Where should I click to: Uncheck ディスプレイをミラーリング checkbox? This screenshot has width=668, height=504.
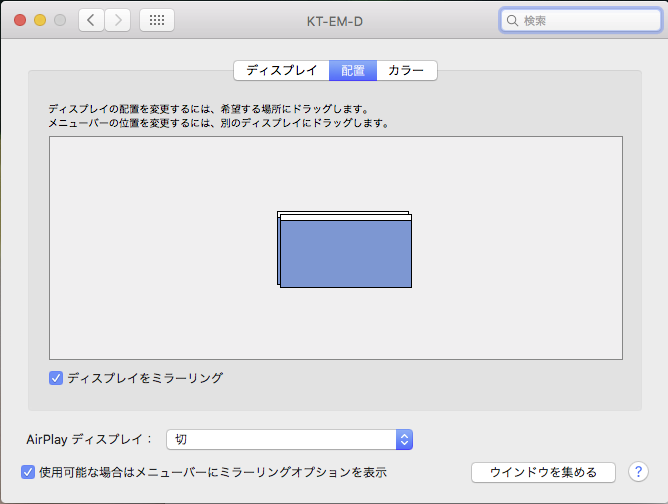tap(56, 378)
